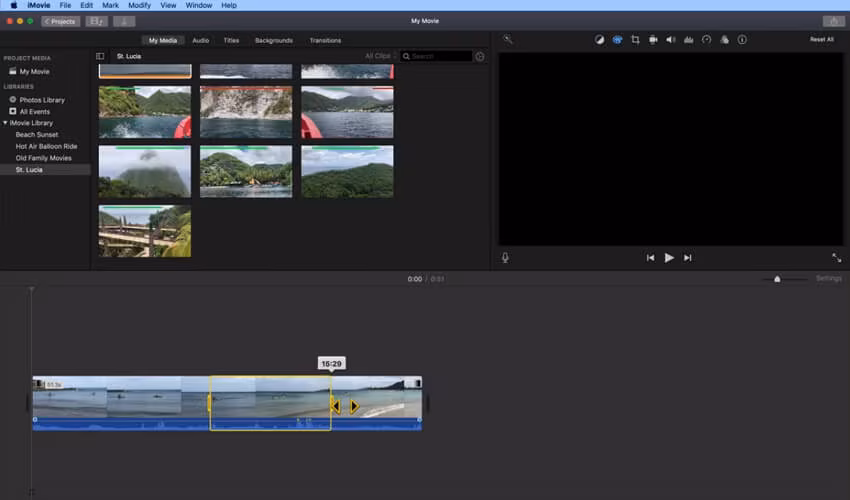
Task: Open the All Clips filter dropdown
Action: (x=379, y=56)
